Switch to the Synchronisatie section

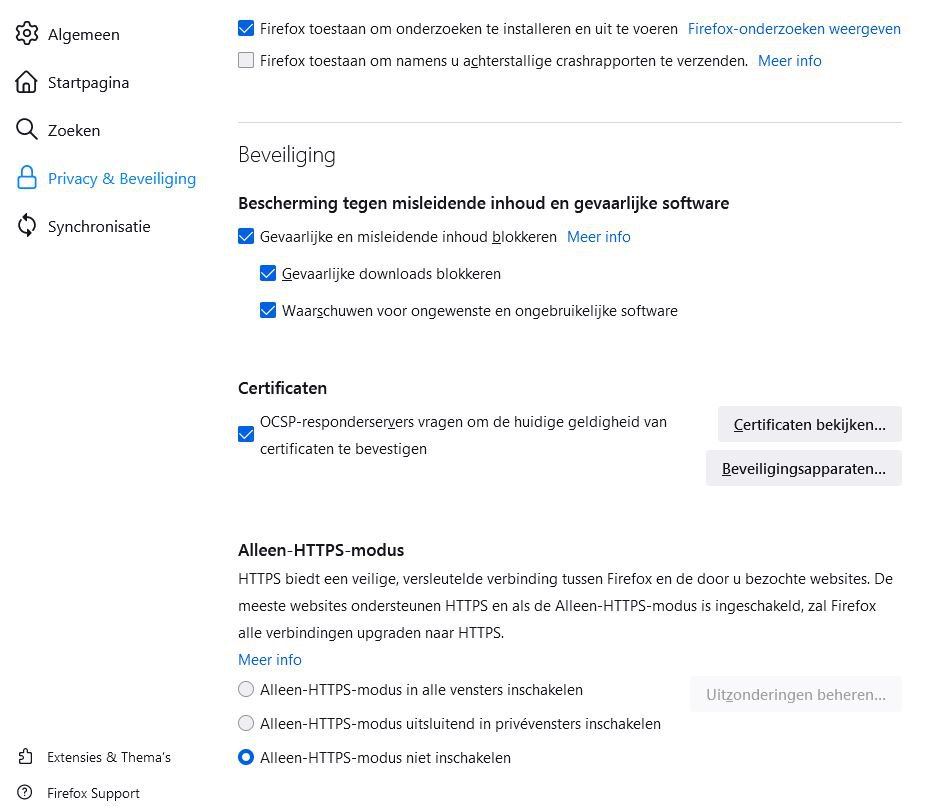coord(98,226)
